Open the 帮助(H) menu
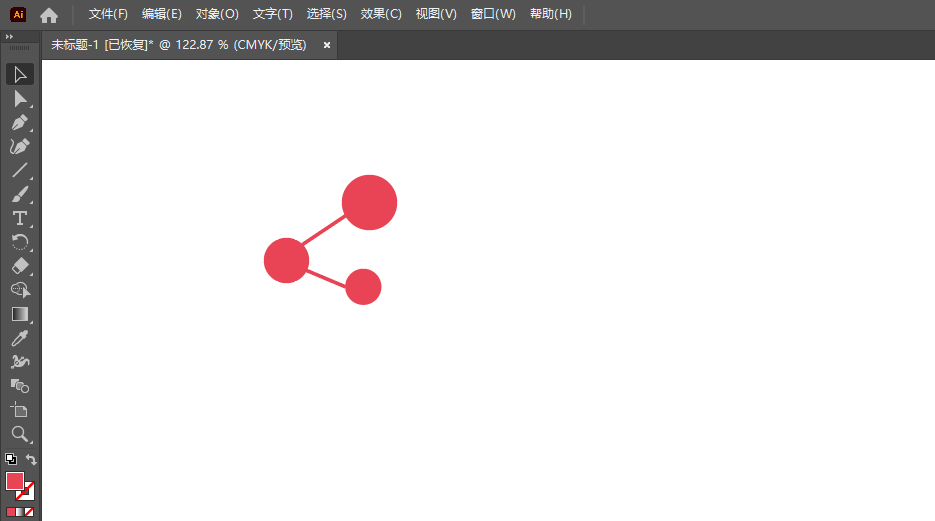 point(550,14)
